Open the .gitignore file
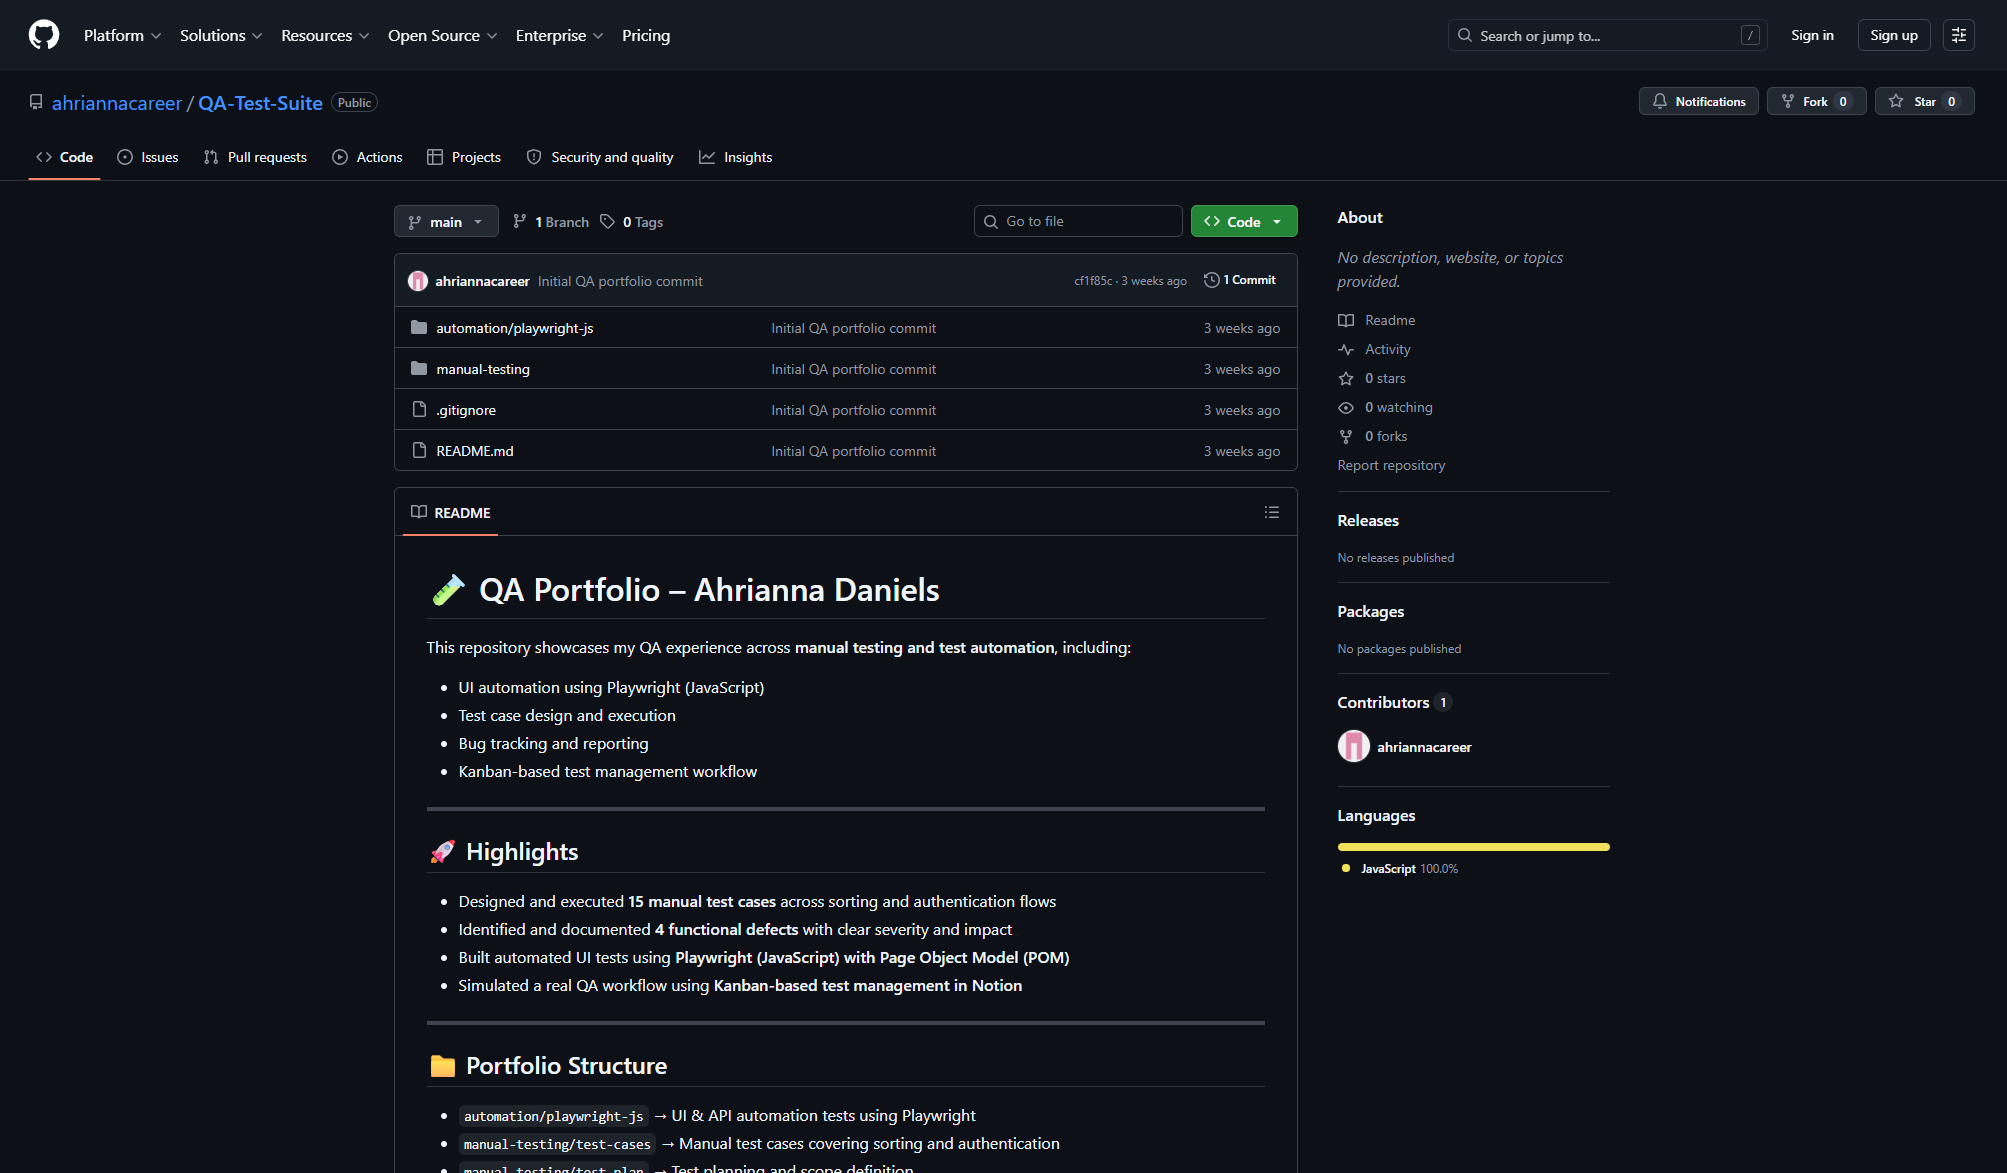This screenshot has height=1173, width=2007. [x=466, y=410]
